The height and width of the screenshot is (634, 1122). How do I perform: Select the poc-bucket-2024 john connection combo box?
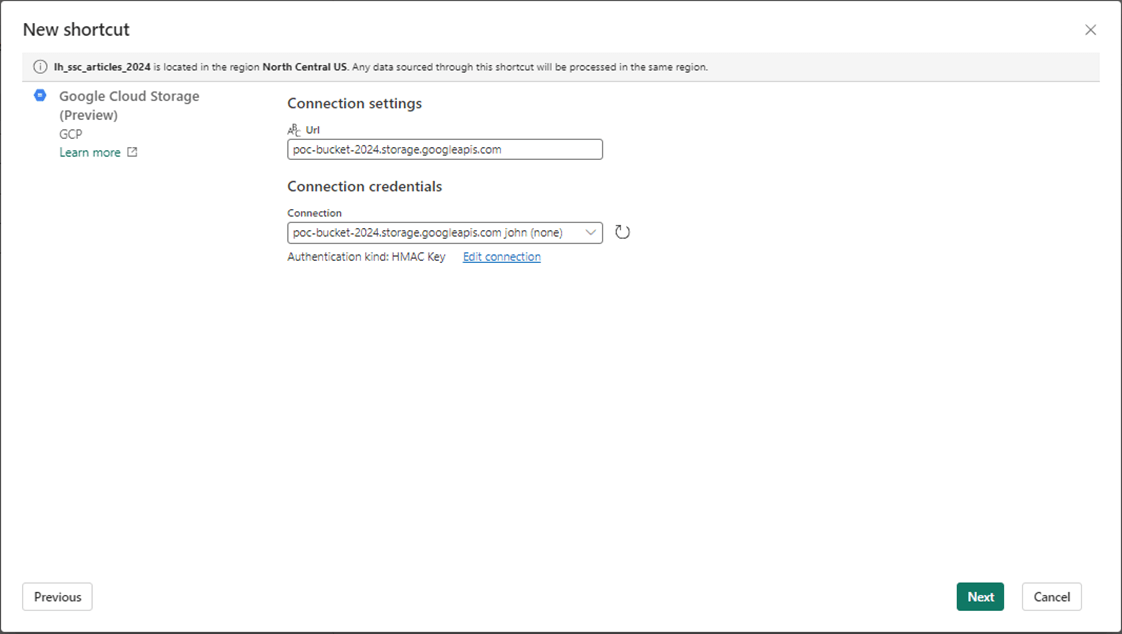(430, 232)
